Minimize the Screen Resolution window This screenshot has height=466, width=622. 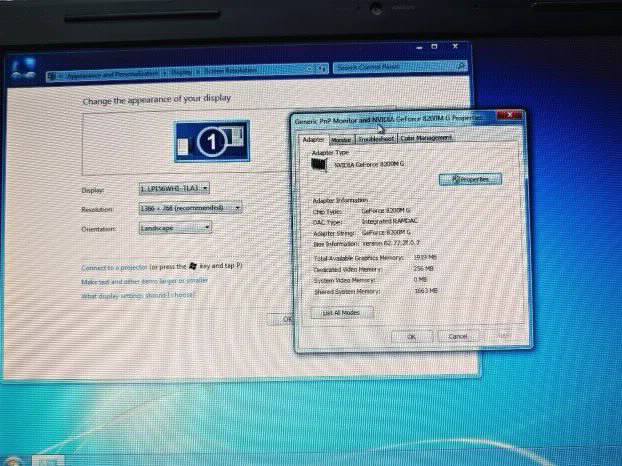(x=420, y=48)
